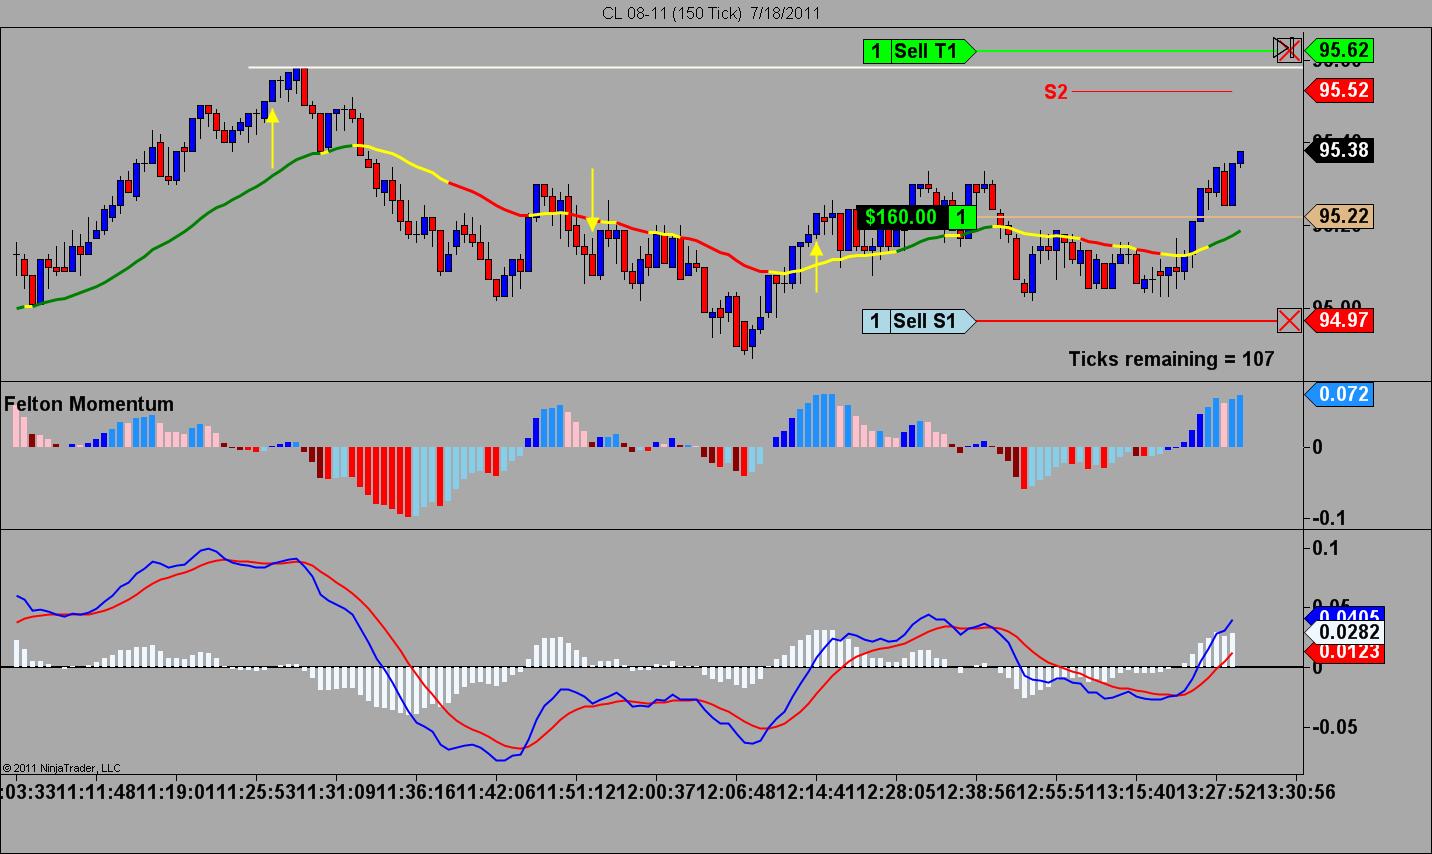Image resolution: width=1432 pixels, height=854 pixels.
Task: Select the Felton Momentum indicator title
Action: [89, 404]
